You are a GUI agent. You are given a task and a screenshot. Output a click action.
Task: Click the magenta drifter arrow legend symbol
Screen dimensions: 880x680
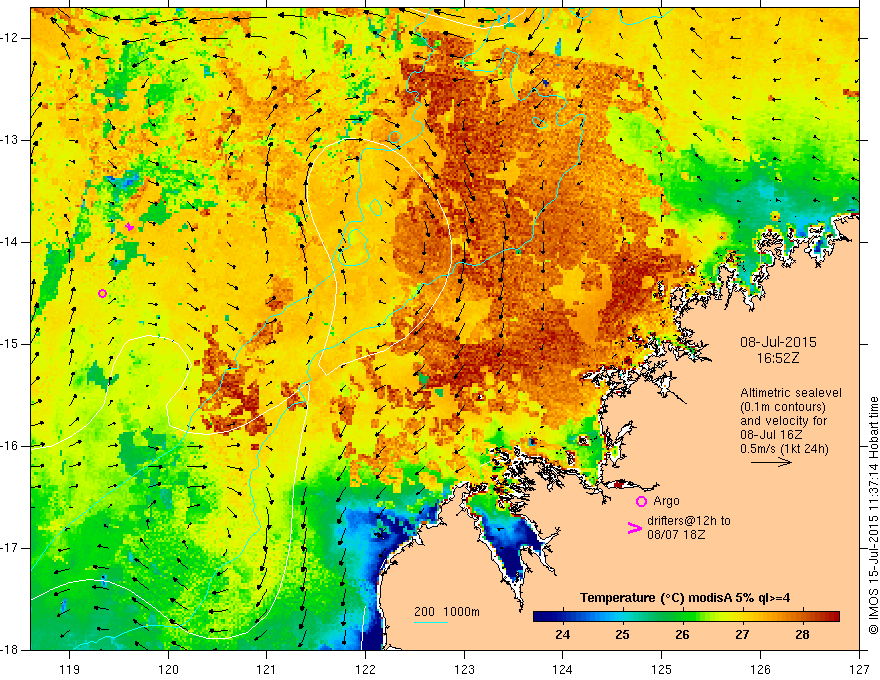634,527
